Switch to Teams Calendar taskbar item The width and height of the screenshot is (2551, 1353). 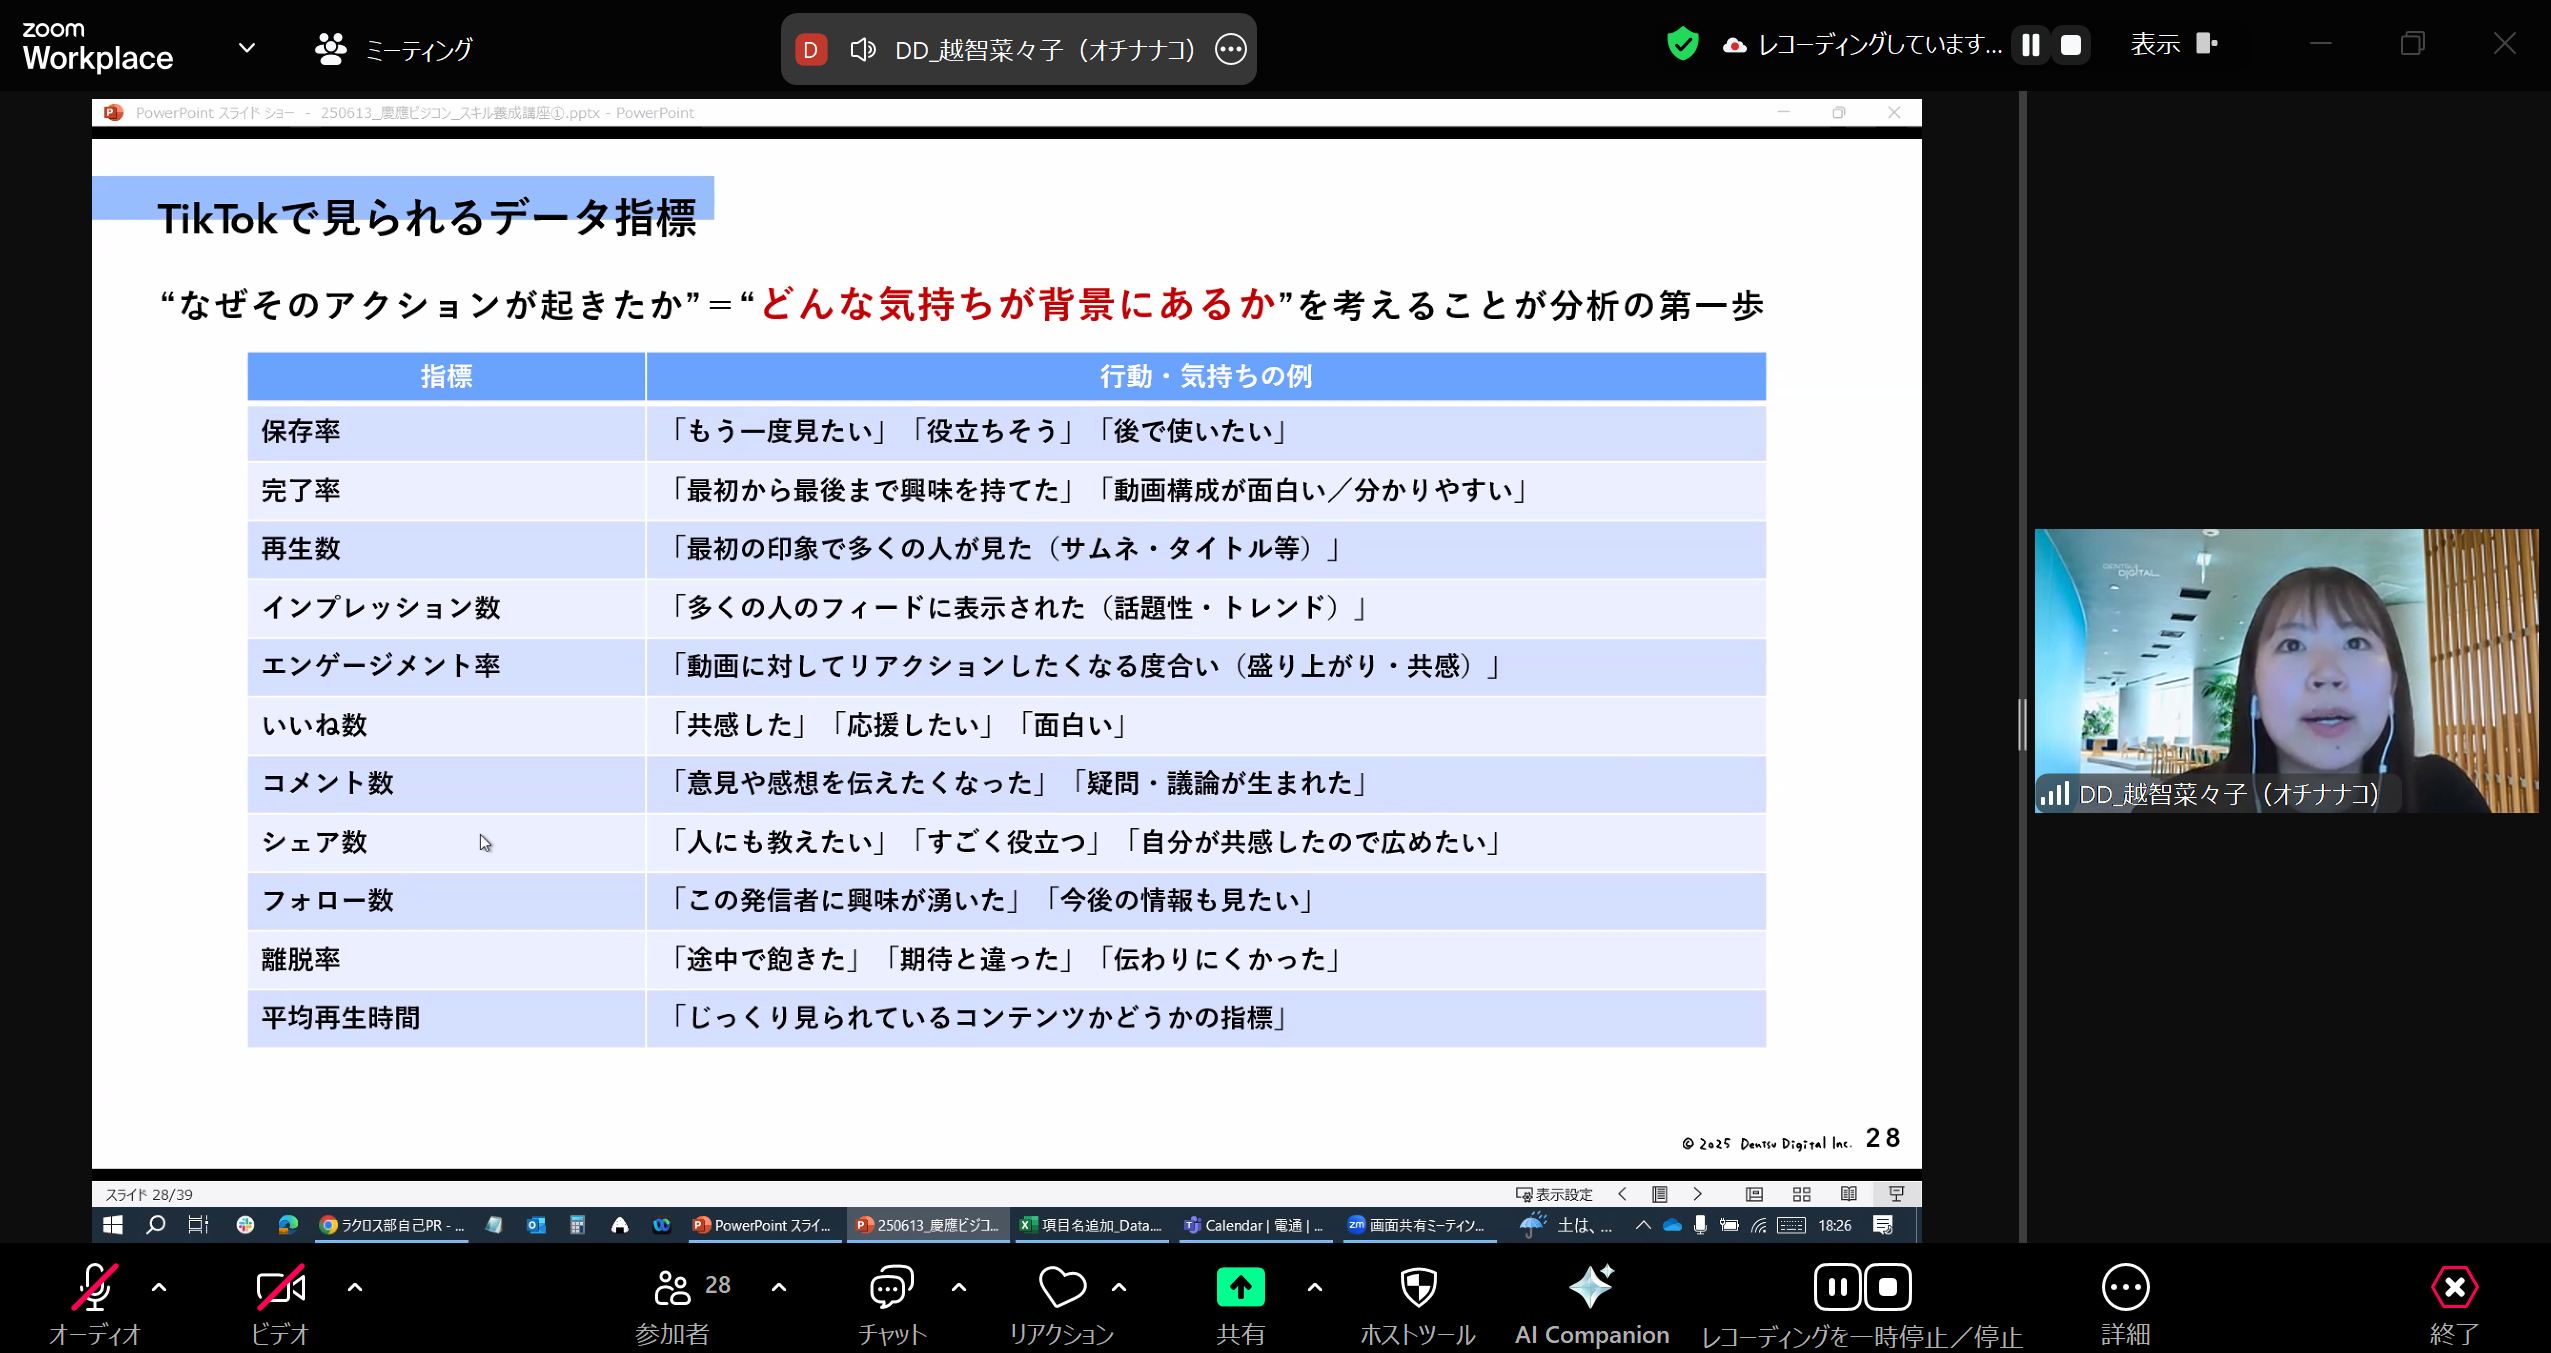[1254, 1225]
